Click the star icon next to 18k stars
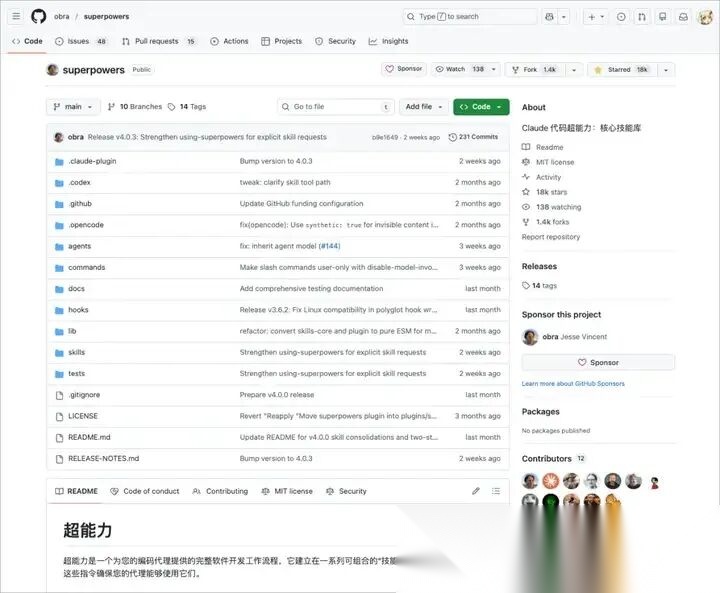The width and height of the screenshot is (720, 593). 526,192
